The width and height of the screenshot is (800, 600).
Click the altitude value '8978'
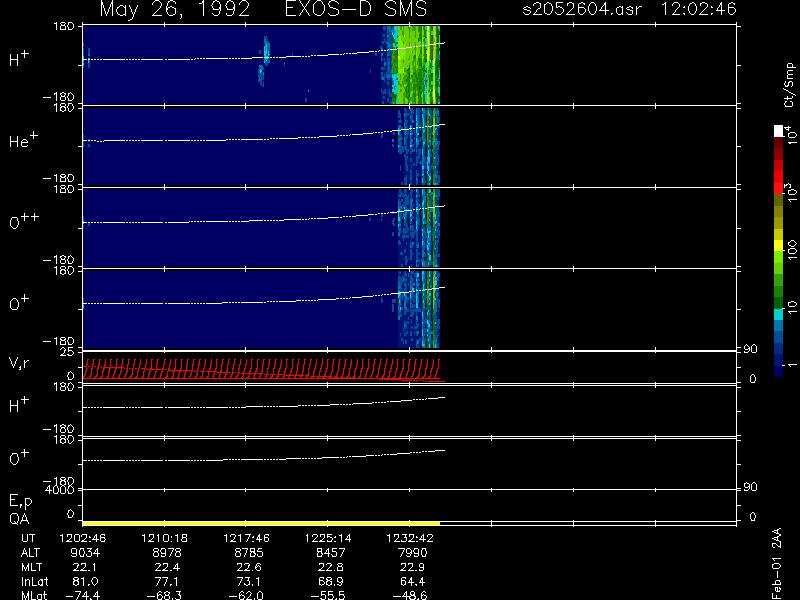[166, 553]
